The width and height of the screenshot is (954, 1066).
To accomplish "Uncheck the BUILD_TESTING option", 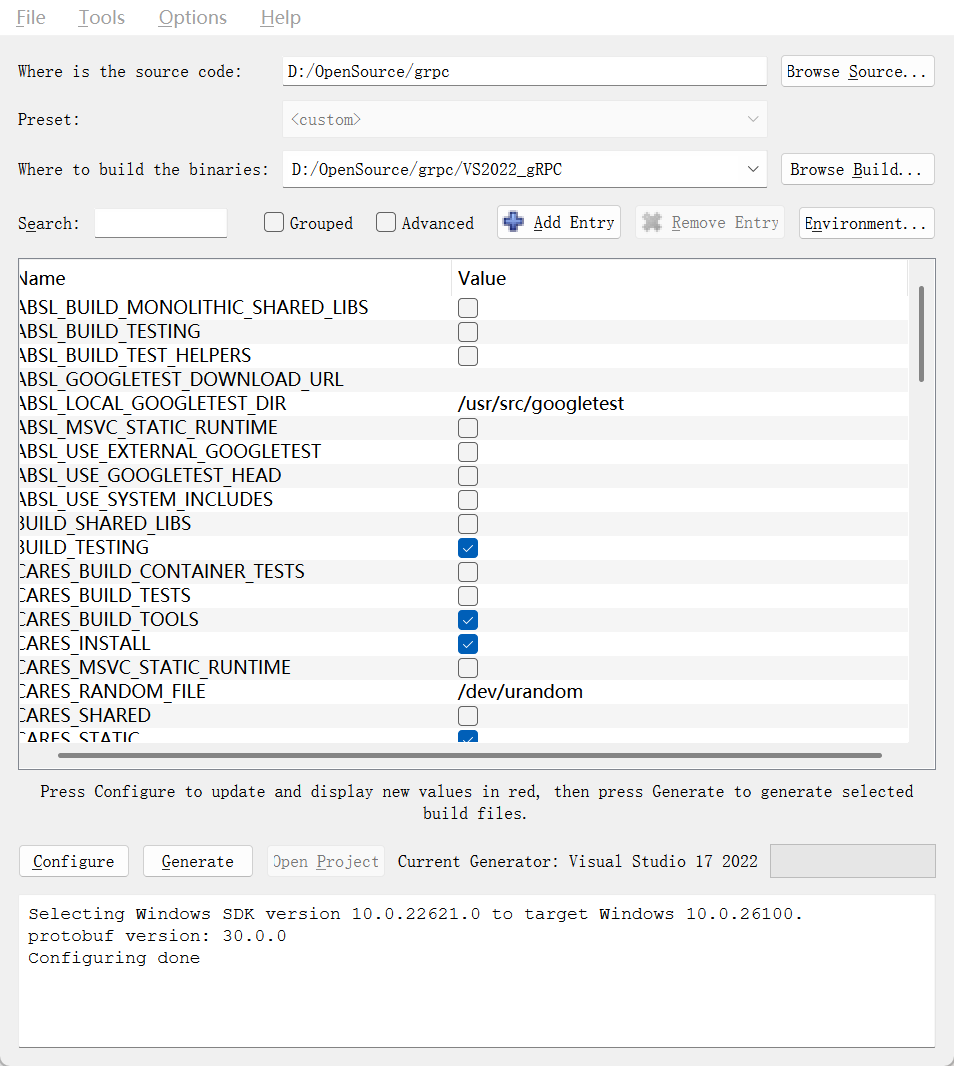I will click(468, 548).
